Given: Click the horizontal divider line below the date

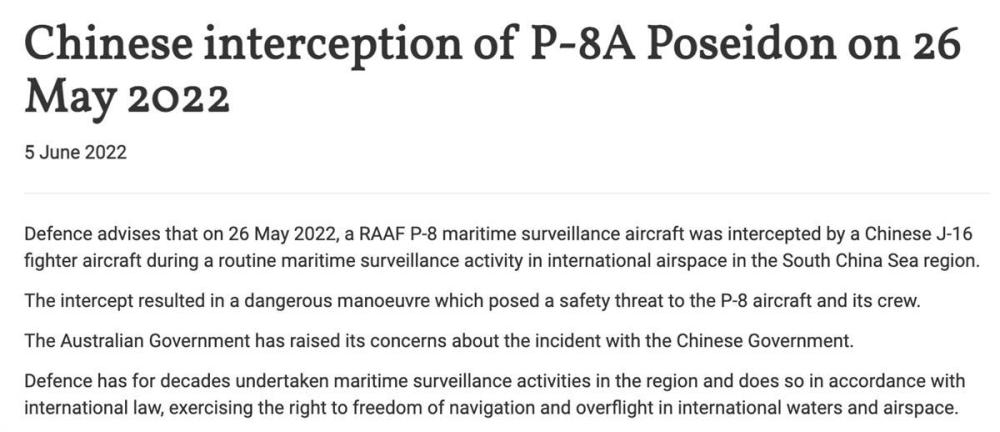Looking at the screenshot, I should tap(507, 192).
